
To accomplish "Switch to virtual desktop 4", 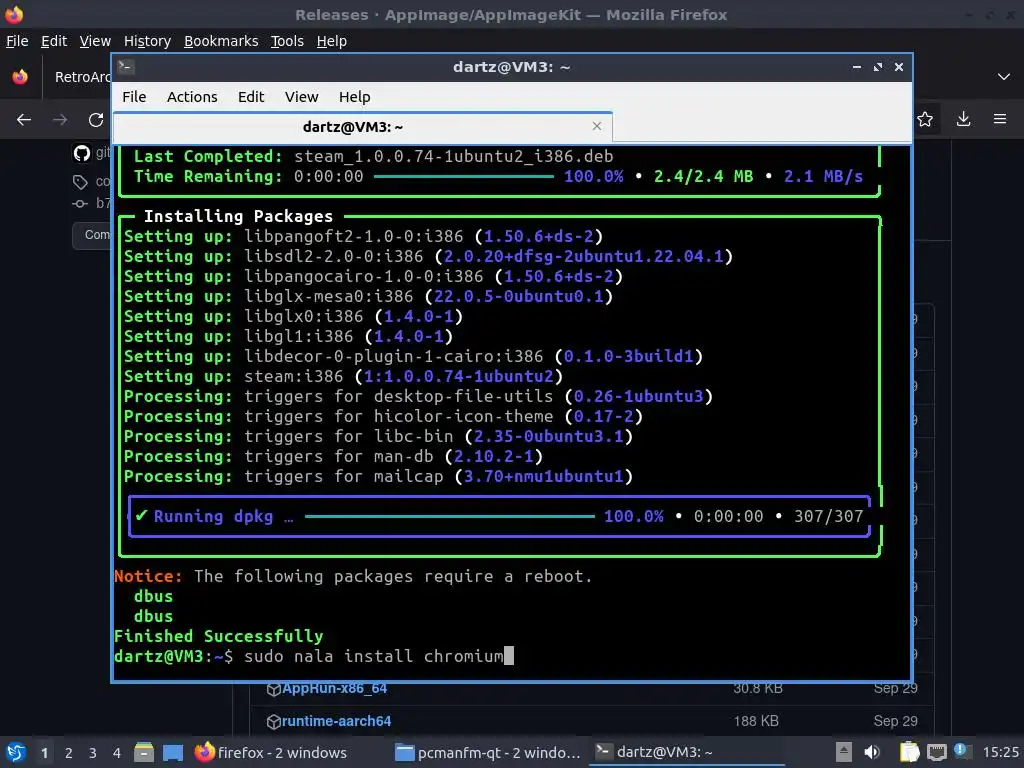I will tap(116, 753).
